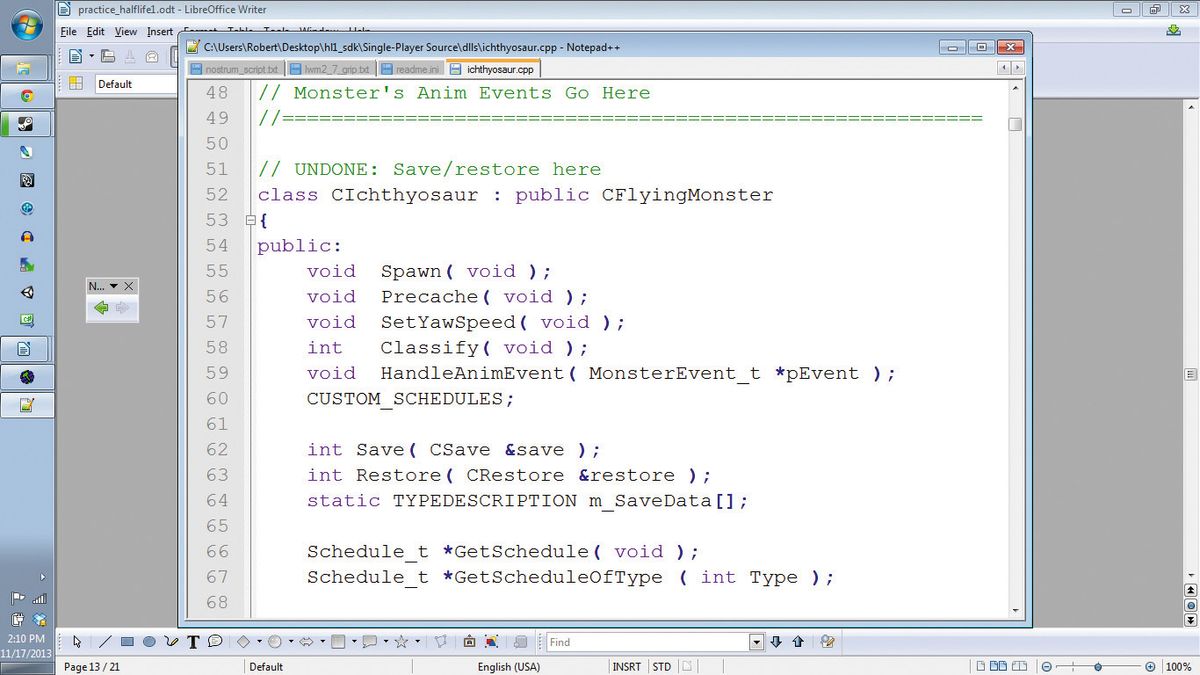Toggle INSRT insert mode in status bar
This screenshot has width=1200, height=675.
tap(627, 667)
